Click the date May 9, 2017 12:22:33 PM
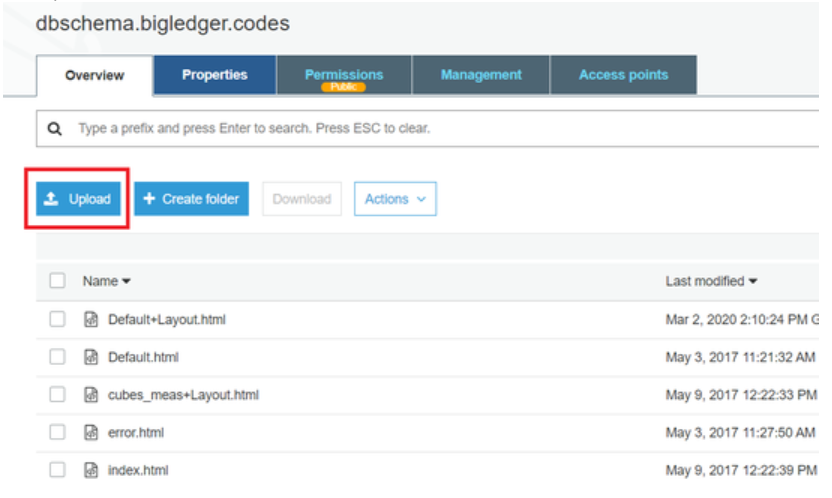 point(741,395)
